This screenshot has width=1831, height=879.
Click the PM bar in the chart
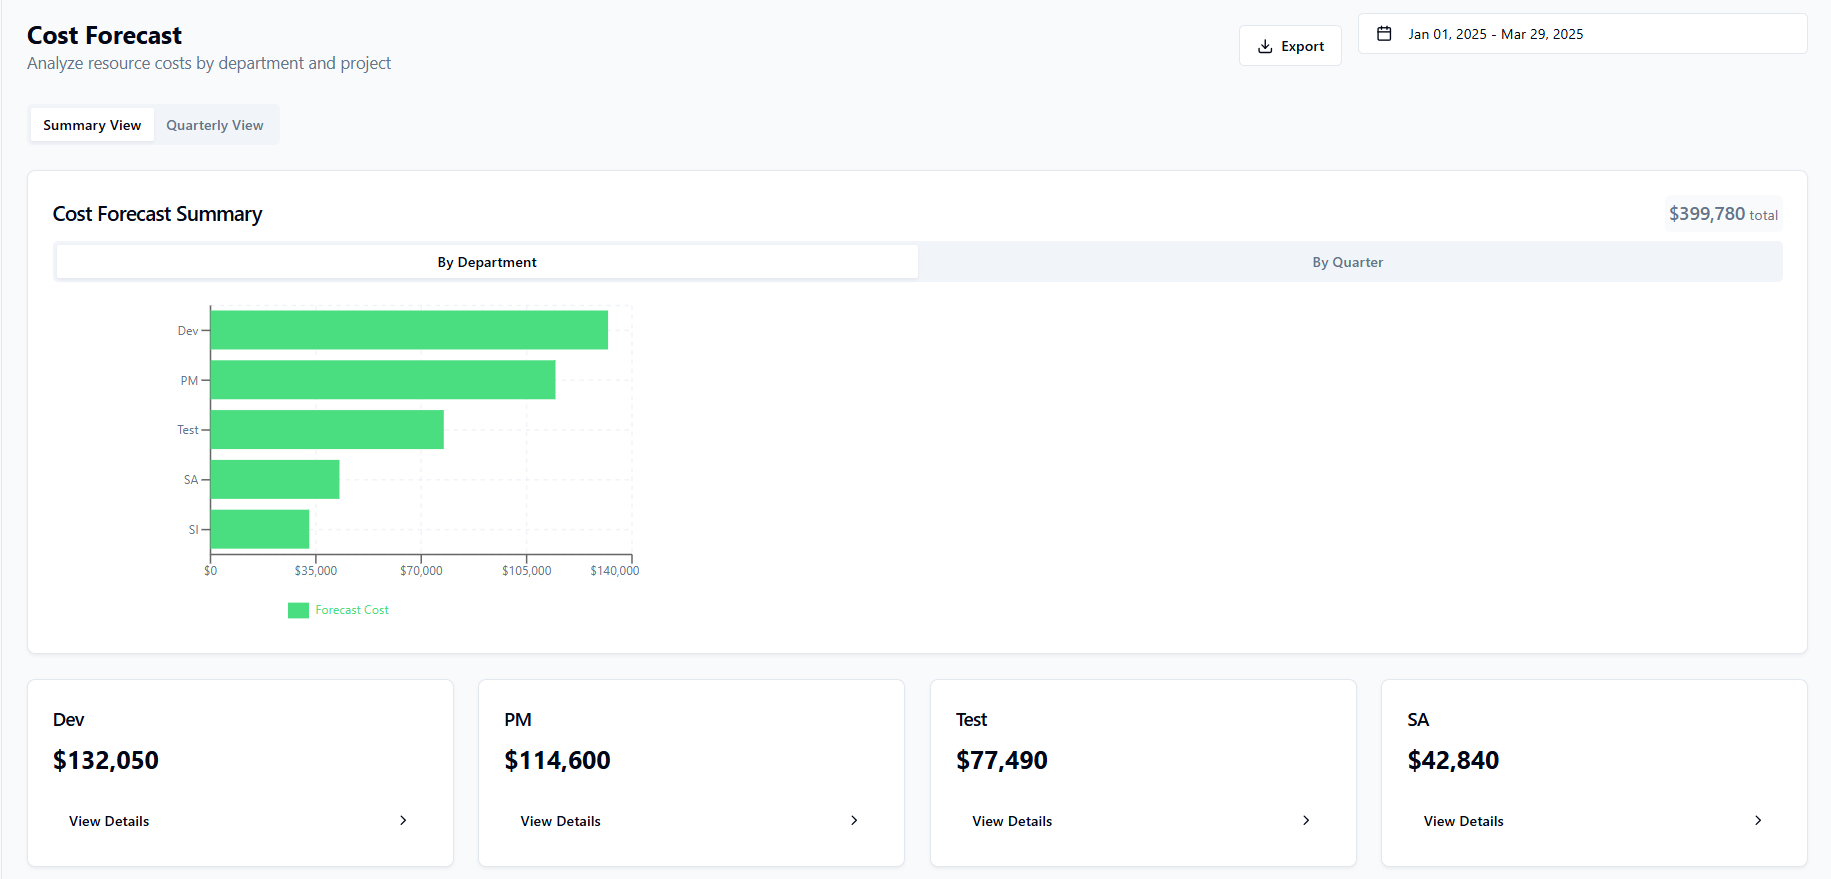pos(383,380)
